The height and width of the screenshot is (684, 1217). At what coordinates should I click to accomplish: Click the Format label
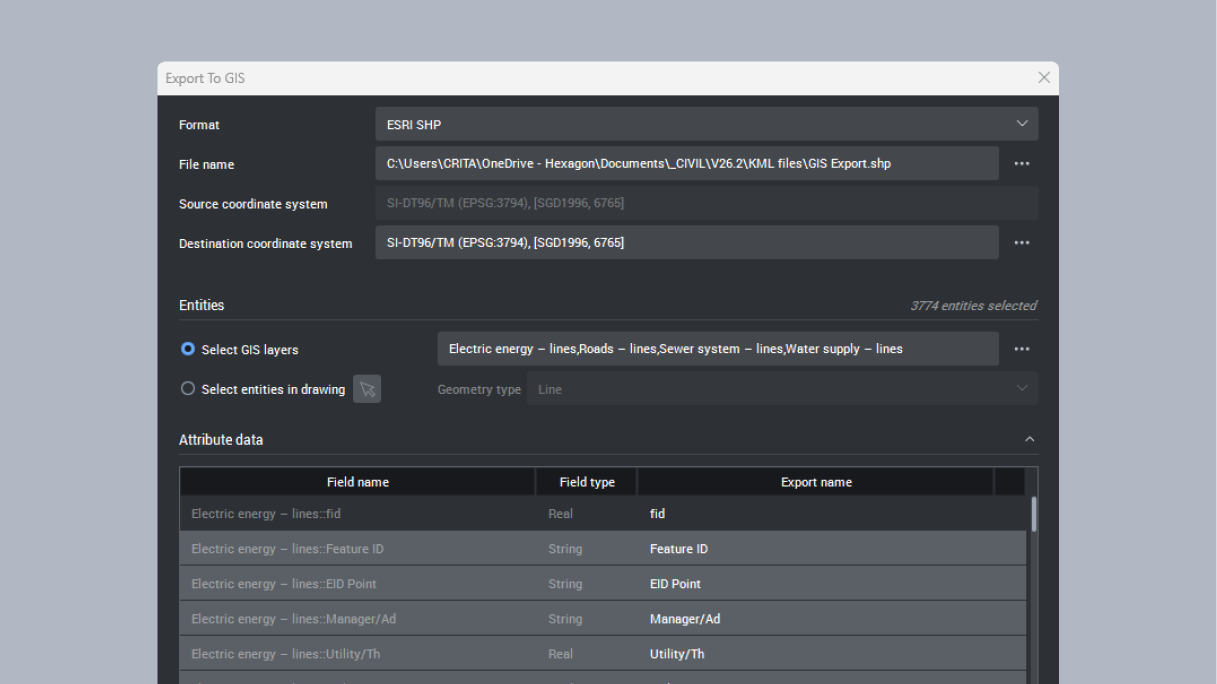(x=199, y=125)
